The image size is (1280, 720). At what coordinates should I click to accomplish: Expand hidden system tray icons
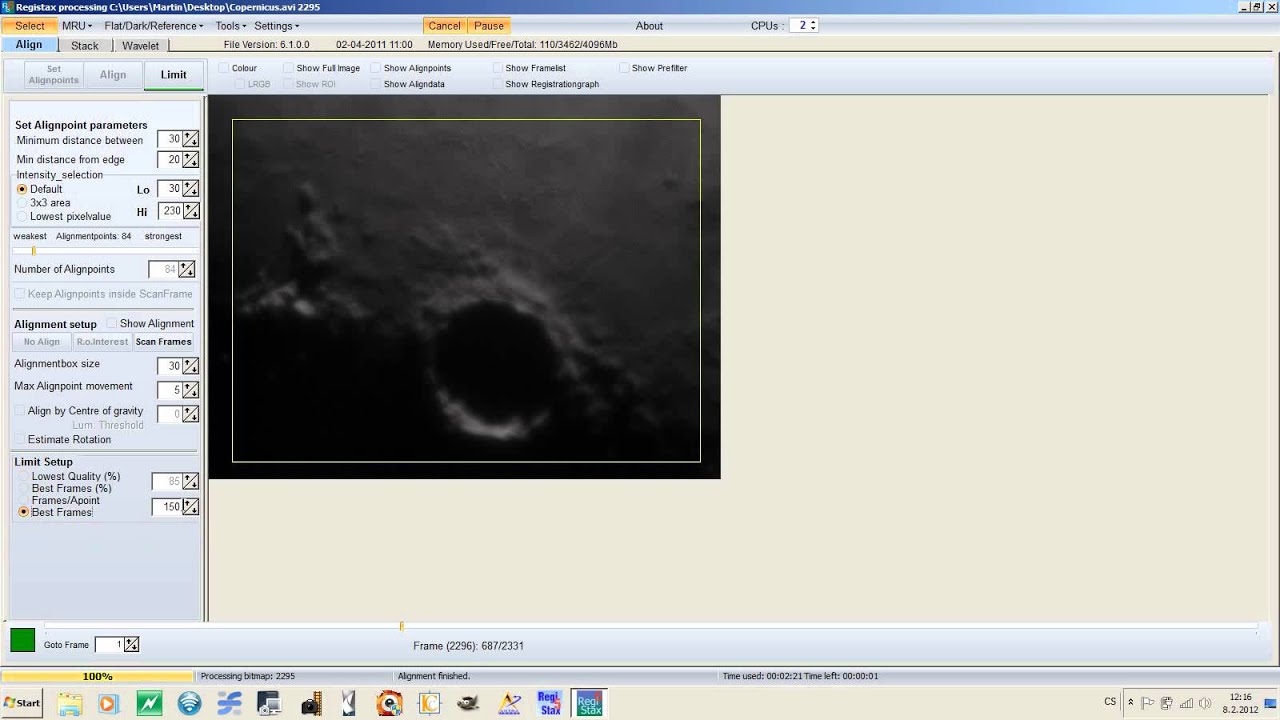(1129, 703)
